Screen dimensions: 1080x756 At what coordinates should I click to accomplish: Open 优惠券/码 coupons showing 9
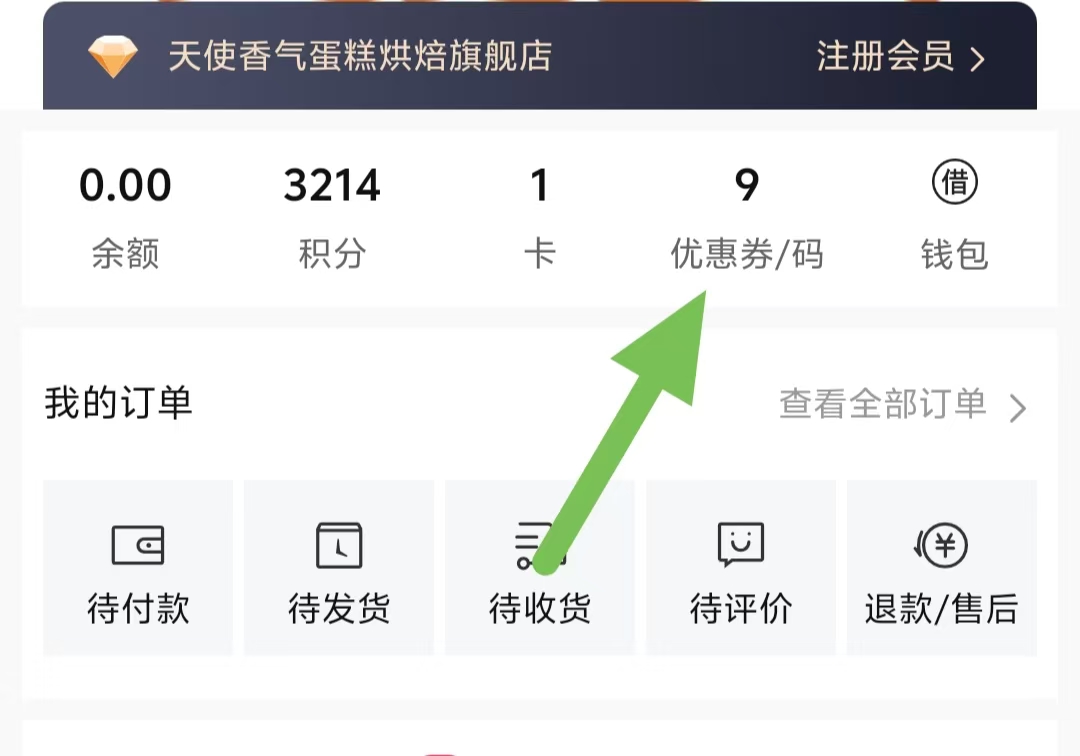click(x=747, y=218)
